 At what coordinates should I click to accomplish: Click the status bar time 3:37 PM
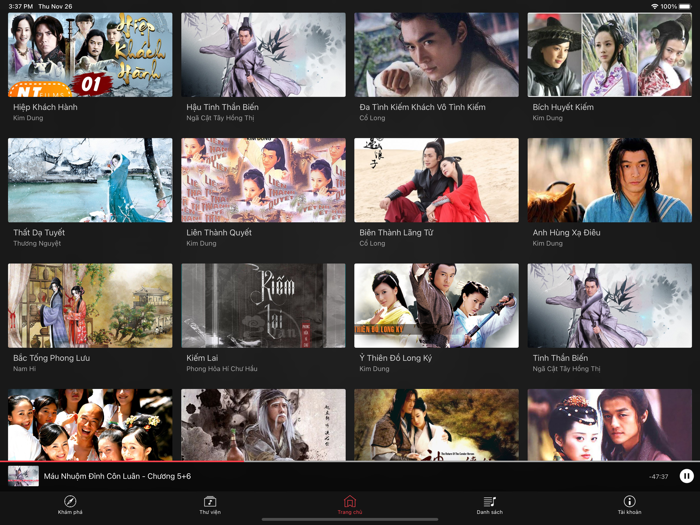click(21, 6)
